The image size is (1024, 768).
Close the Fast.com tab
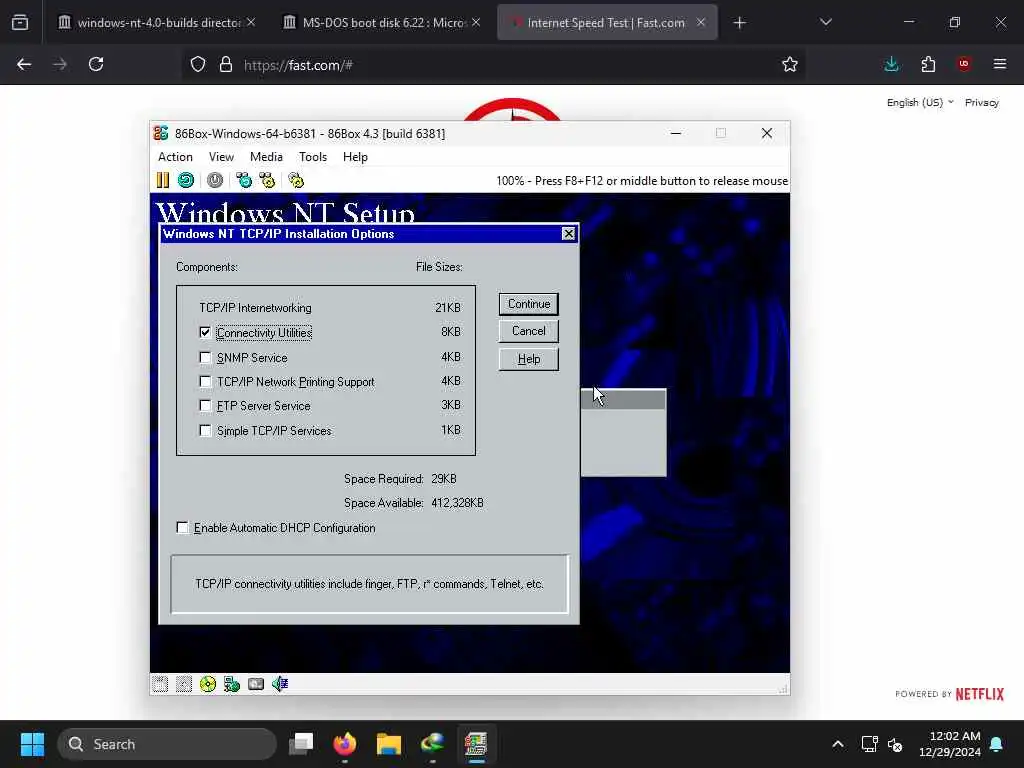coord(701,23)
